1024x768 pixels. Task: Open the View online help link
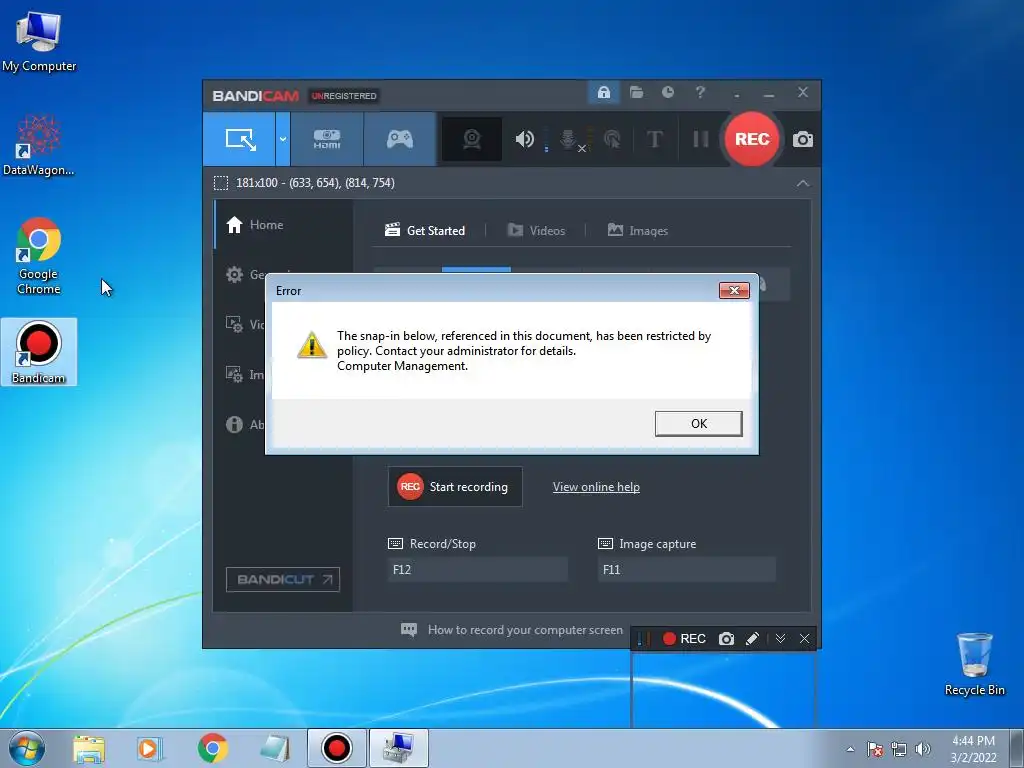596,487
